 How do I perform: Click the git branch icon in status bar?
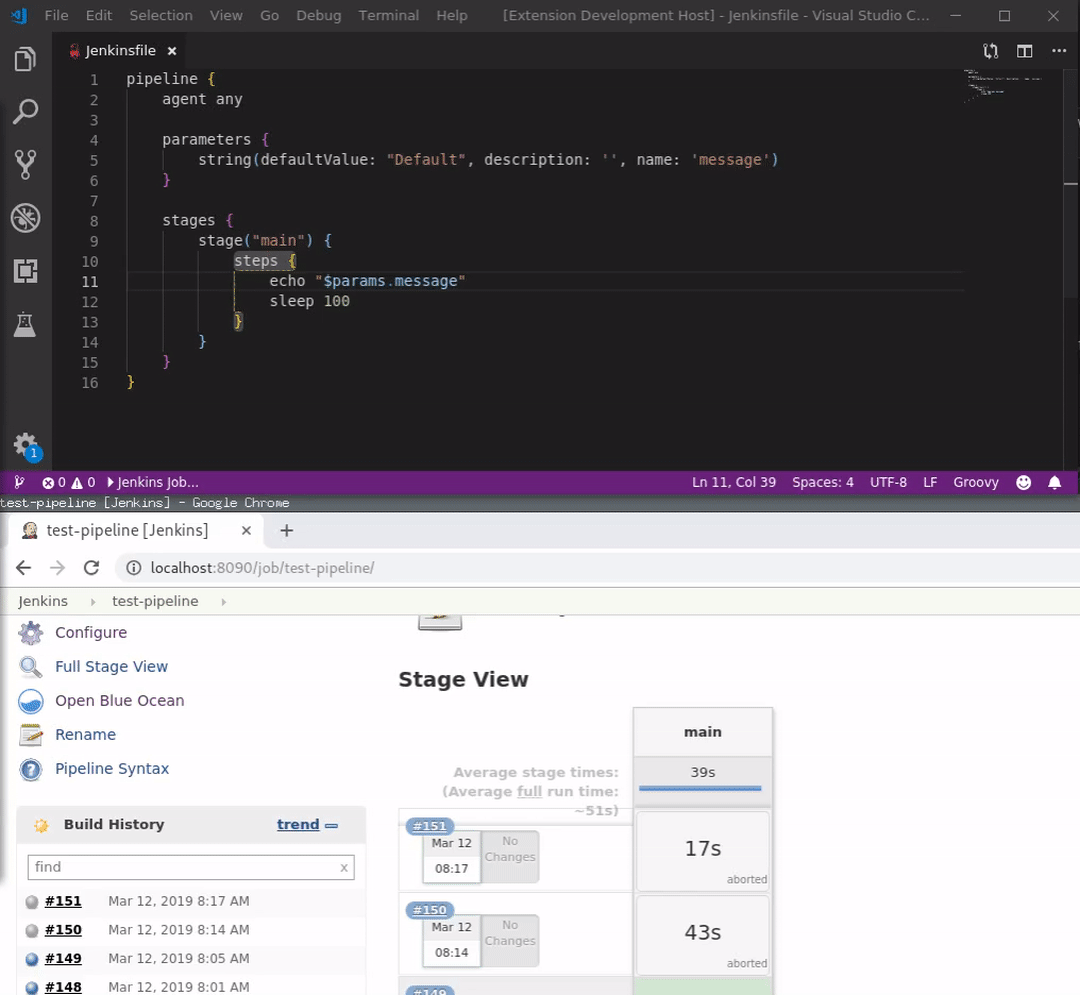coord(19,482)
